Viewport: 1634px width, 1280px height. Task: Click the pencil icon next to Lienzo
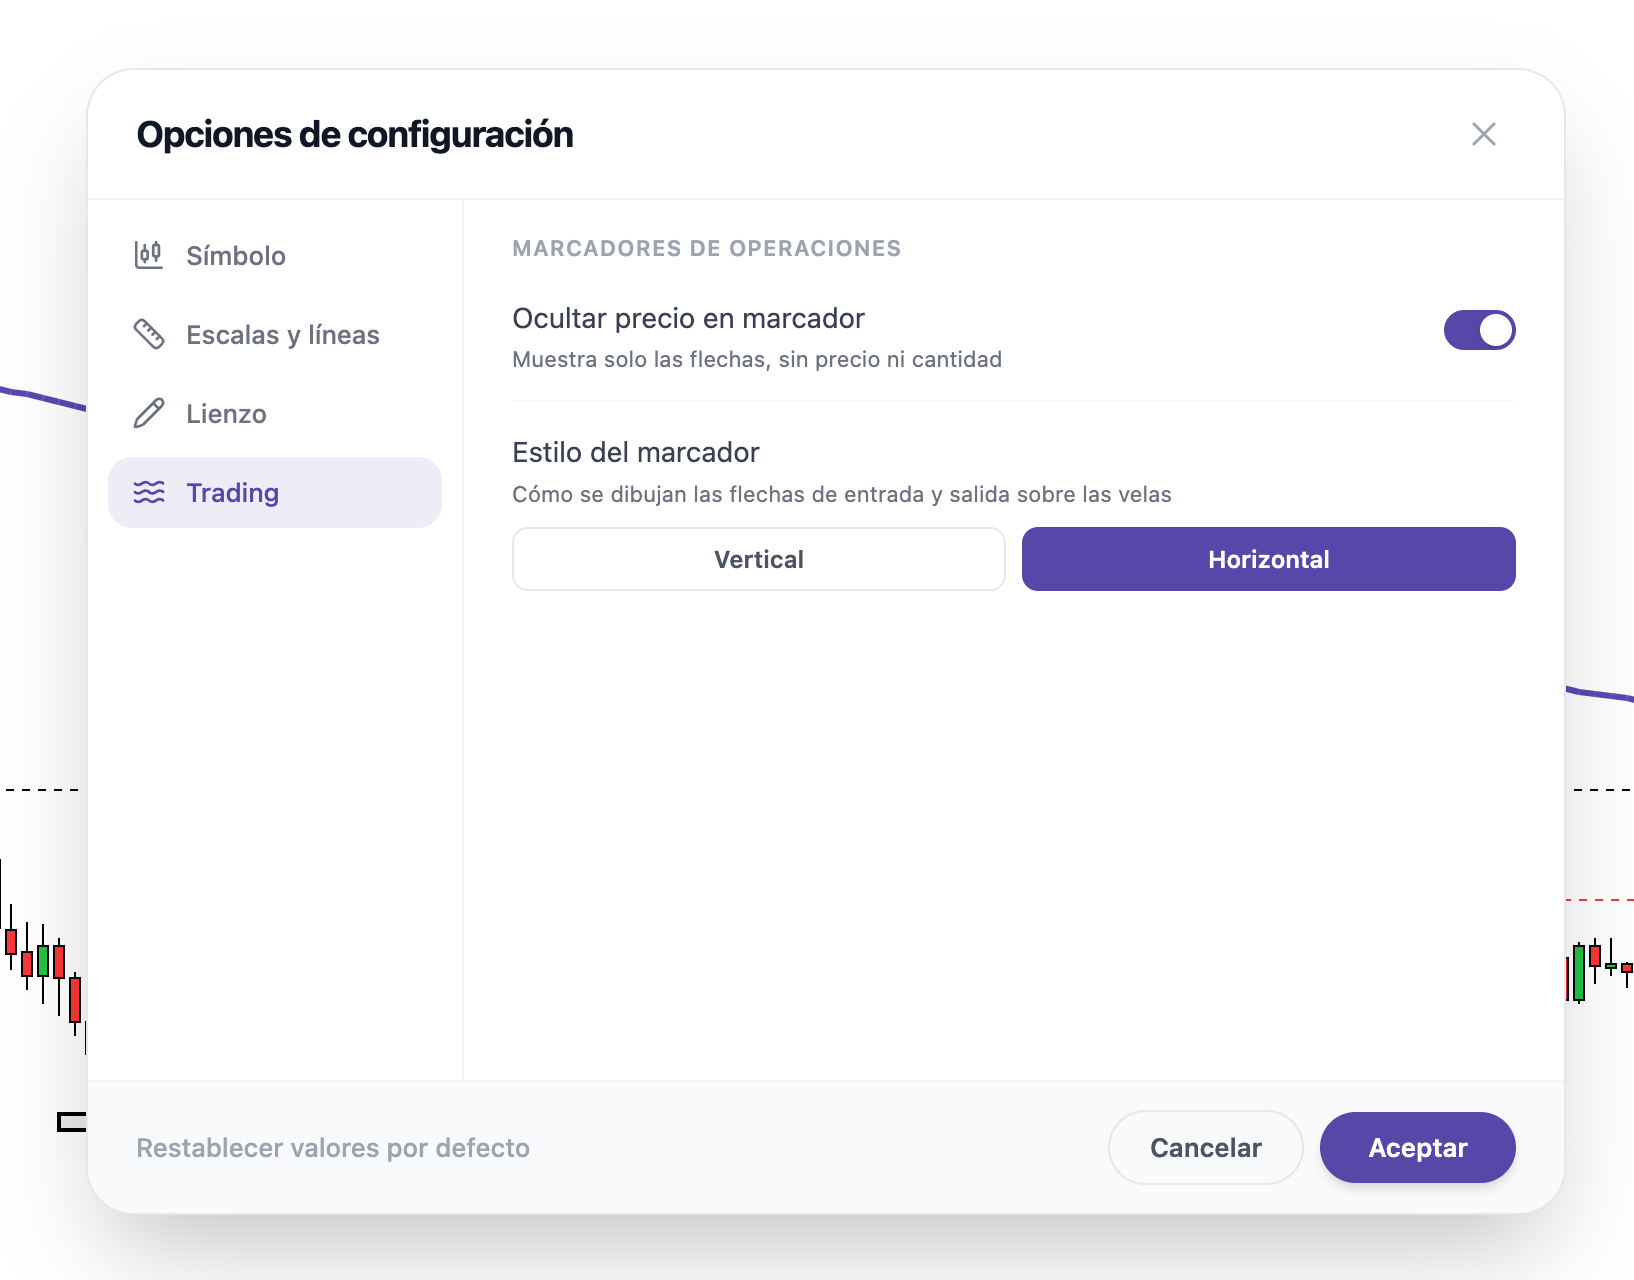(x=149, y=413)
